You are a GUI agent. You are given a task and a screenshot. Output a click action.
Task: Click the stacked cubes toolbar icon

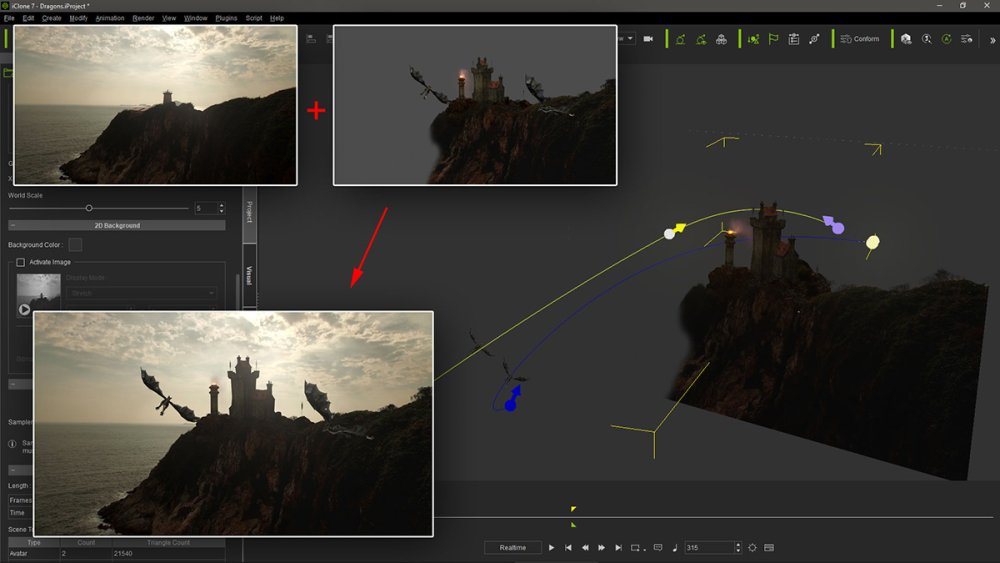coord(721,39)
